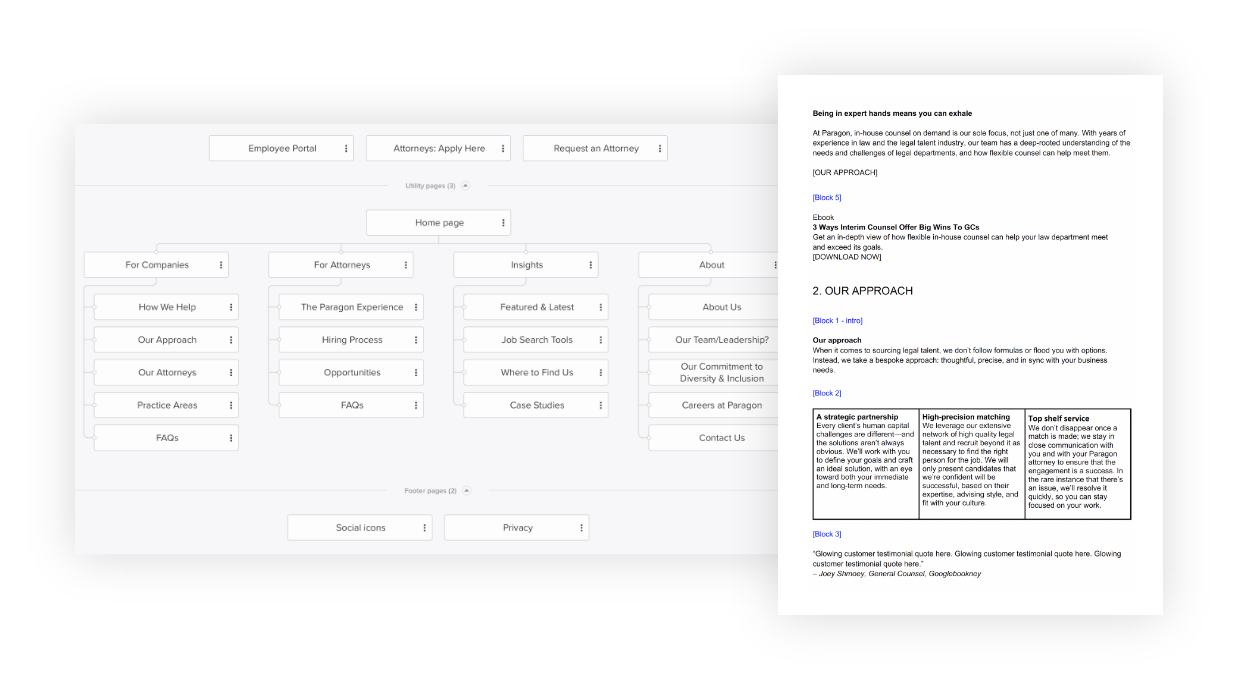The width and height of the screenshot is (1238, 690).
Task: Open options menu for FAQs under For Attorneys
Action: pos(416,406)
